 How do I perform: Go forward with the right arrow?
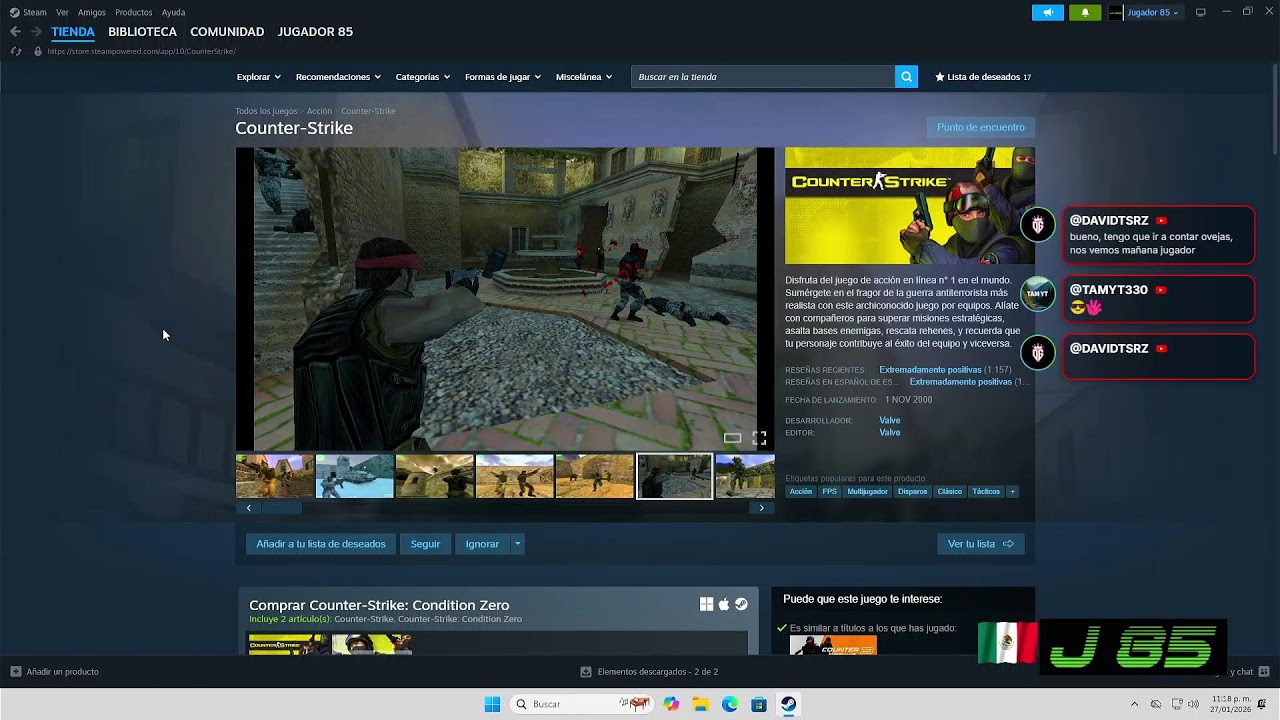(x=36, y=32)
